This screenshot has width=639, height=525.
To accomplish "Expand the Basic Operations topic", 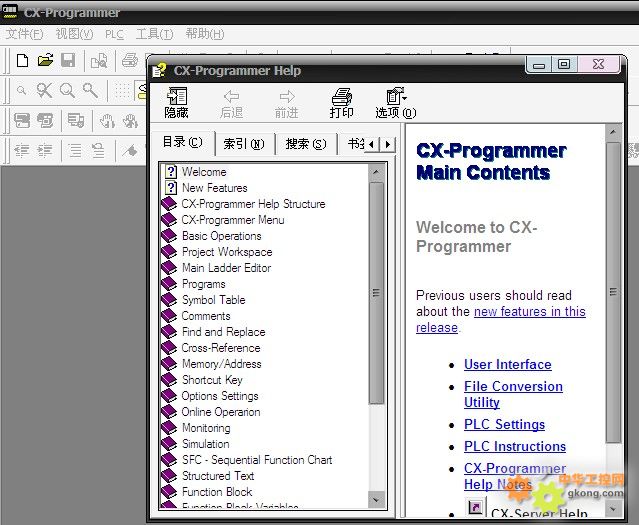I will [x=222, y=236].
